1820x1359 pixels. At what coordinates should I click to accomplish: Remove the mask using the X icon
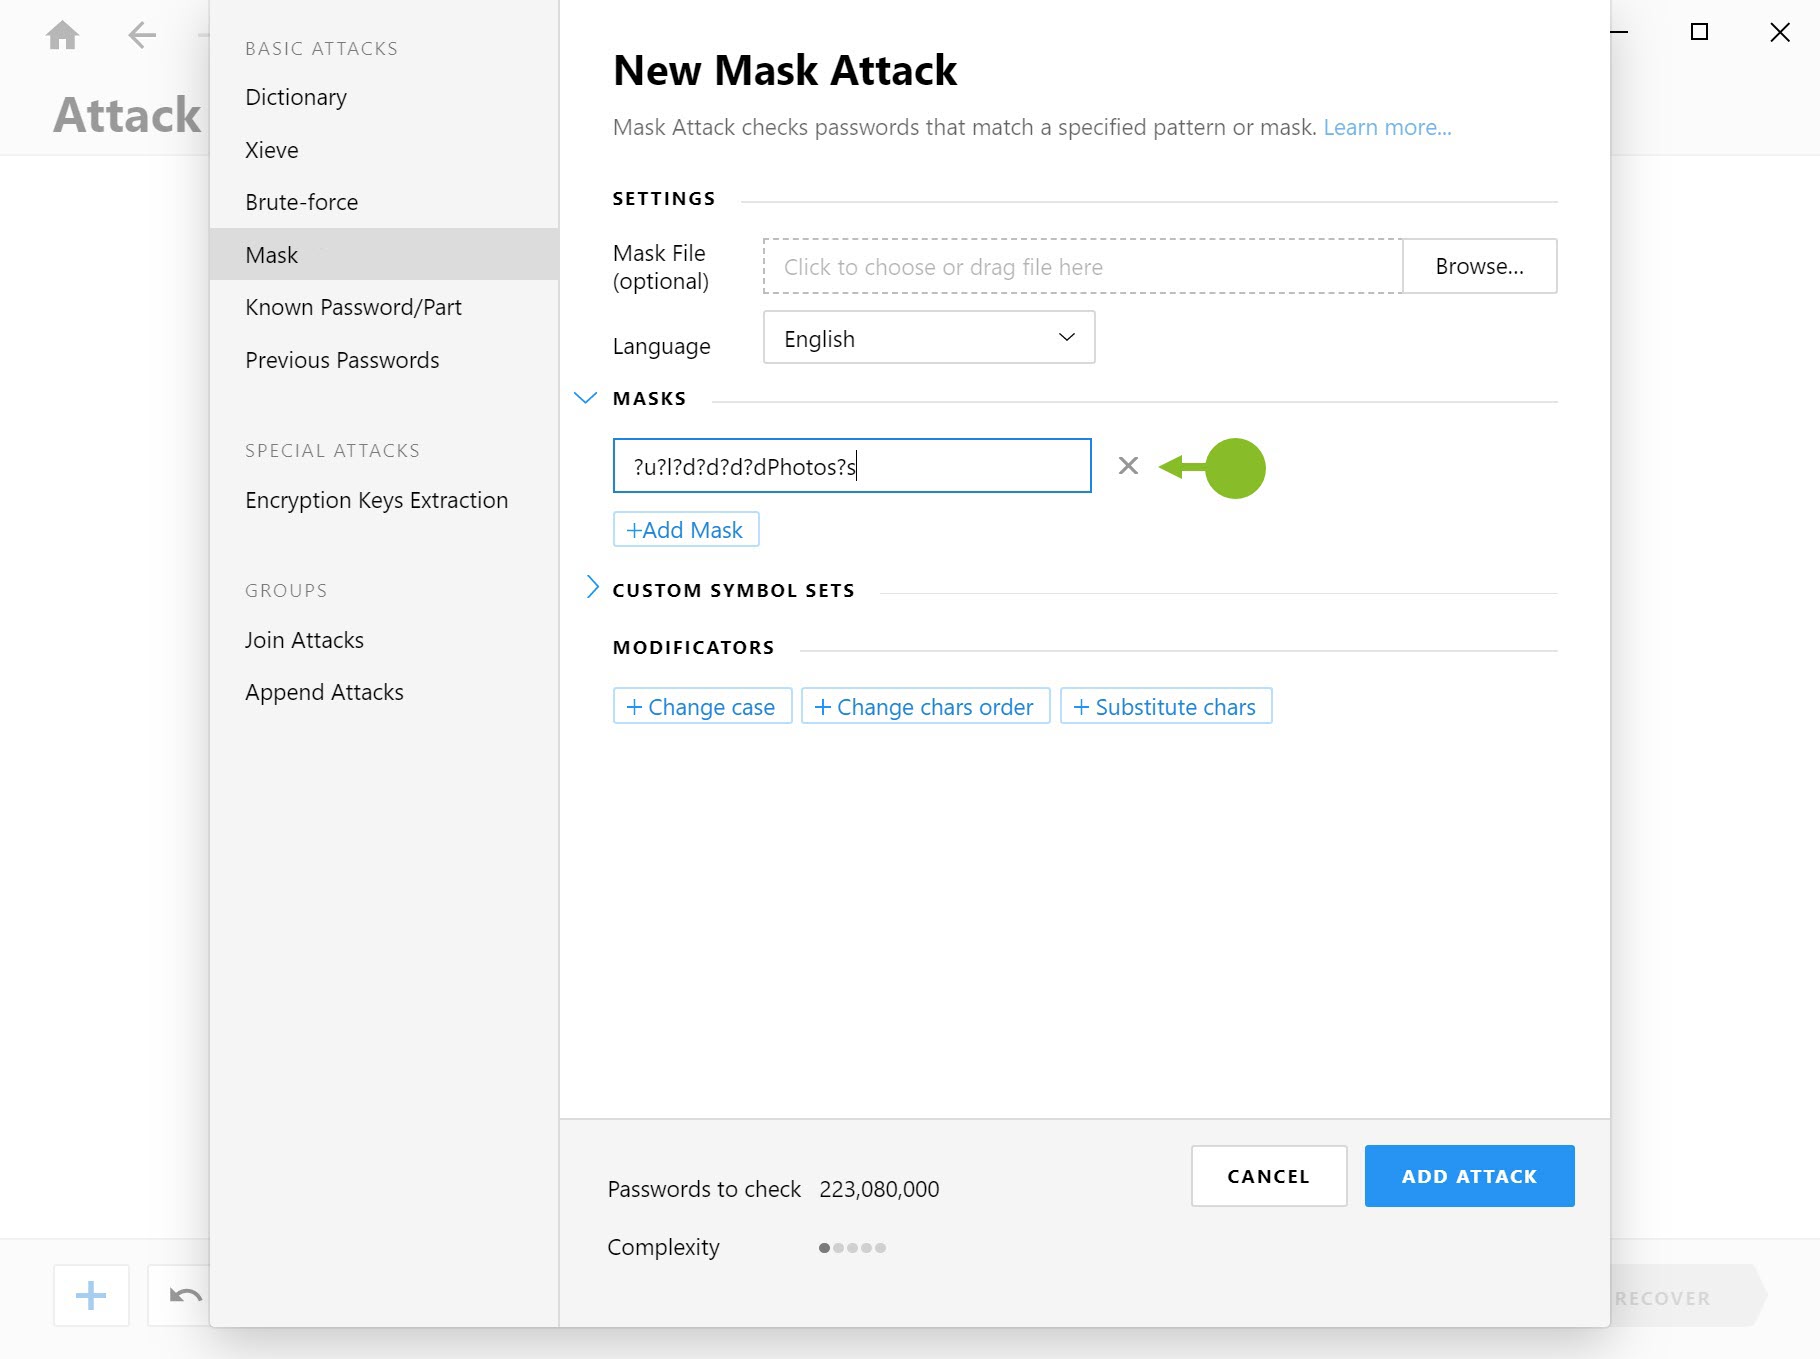[1129, 465]
